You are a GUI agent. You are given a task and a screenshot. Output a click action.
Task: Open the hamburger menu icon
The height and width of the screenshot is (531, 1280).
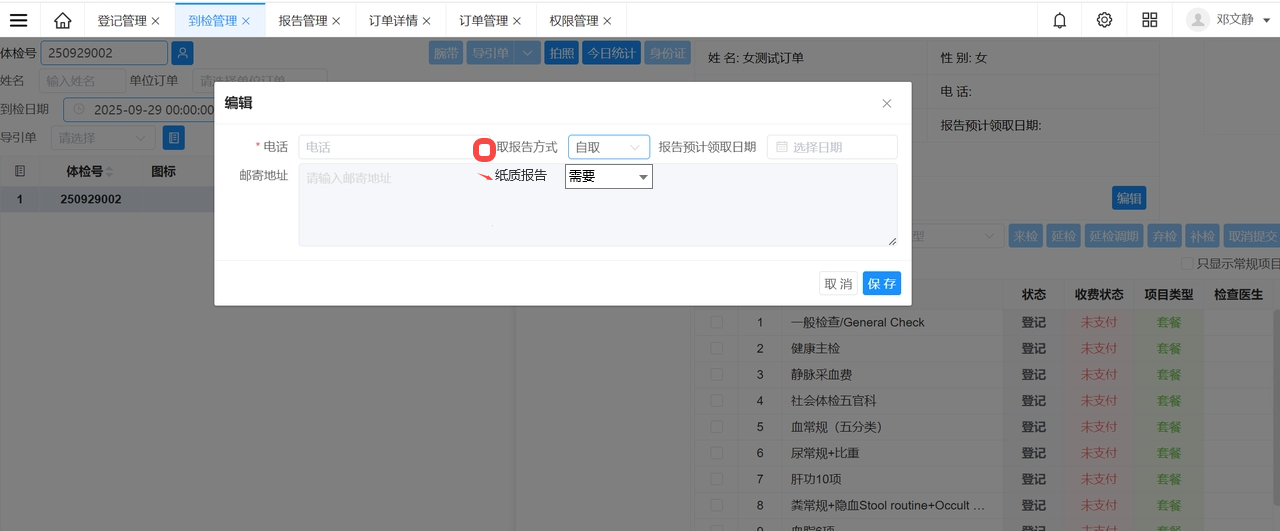[x=18, y=20]
